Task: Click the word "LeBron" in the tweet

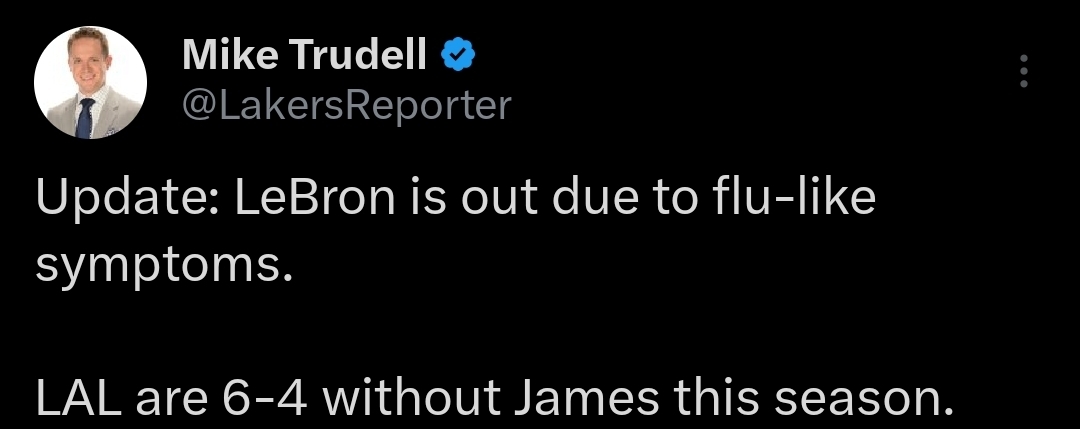Action: coord(315,199)
